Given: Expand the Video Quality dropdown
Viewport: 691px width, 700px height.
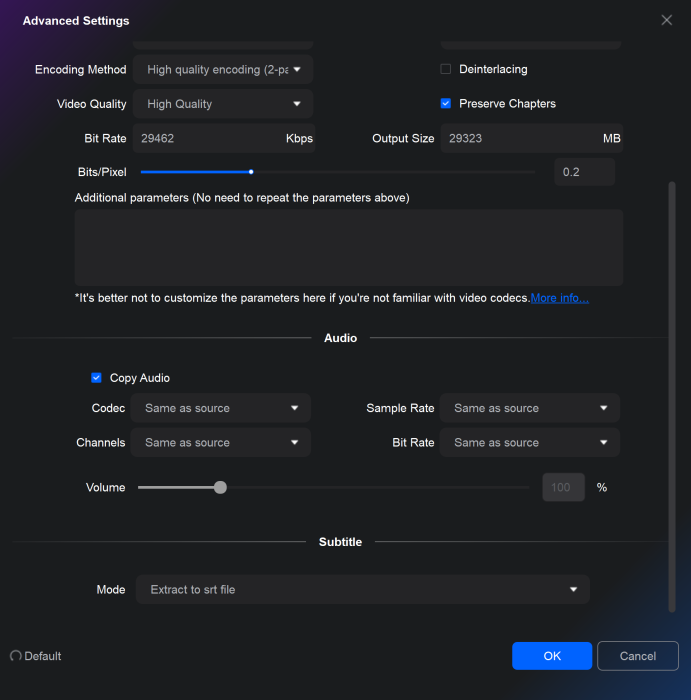Looking at the screenshot, I should [224, 104].
